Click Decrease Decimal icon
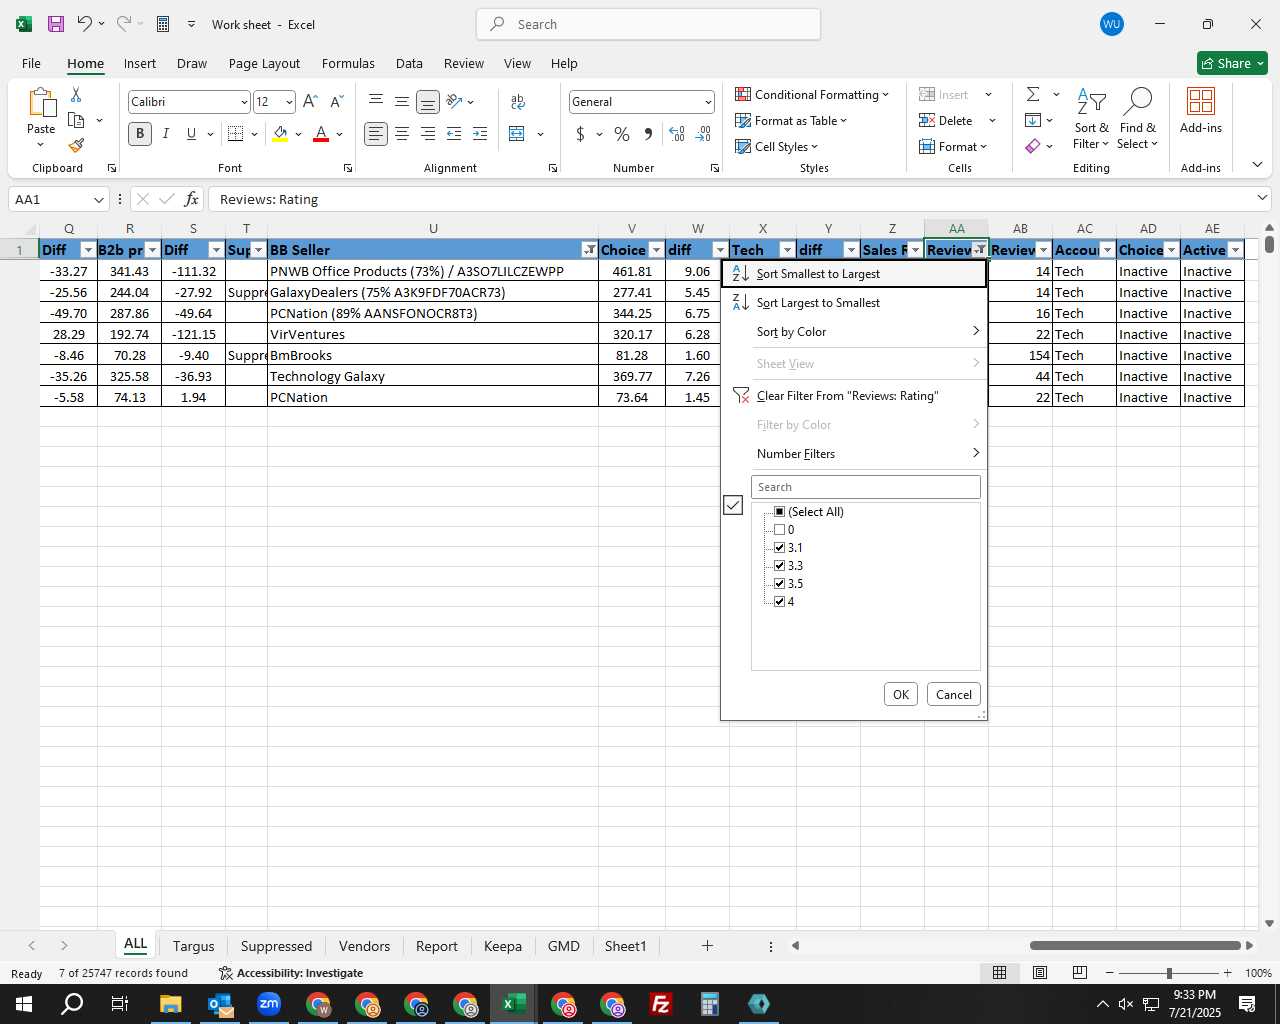 coord(703,133)
